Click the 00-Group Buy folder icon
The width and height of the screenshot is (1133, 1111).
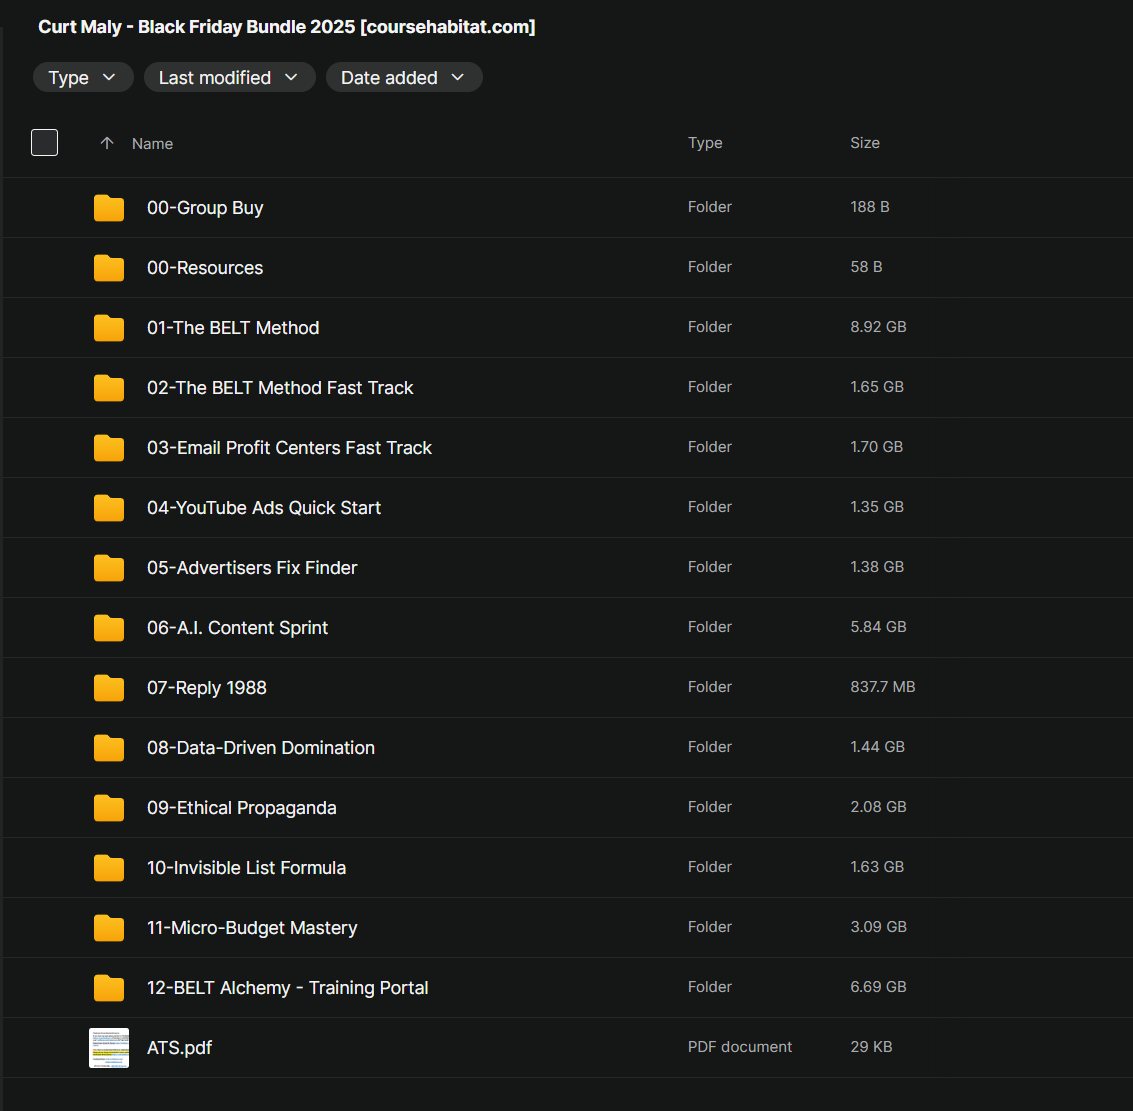109,208
